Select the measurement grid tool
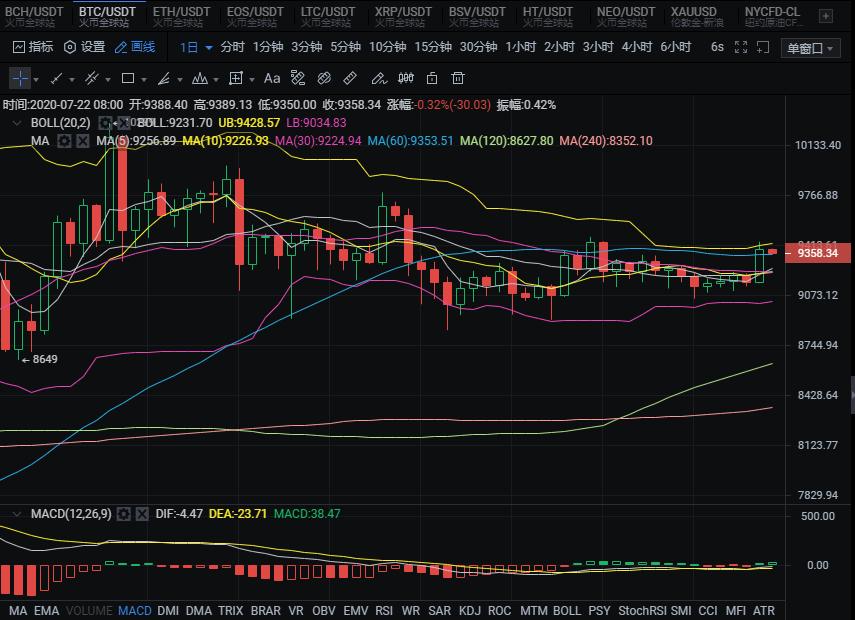This screenshot has height=620, width=855. [236, 79]
